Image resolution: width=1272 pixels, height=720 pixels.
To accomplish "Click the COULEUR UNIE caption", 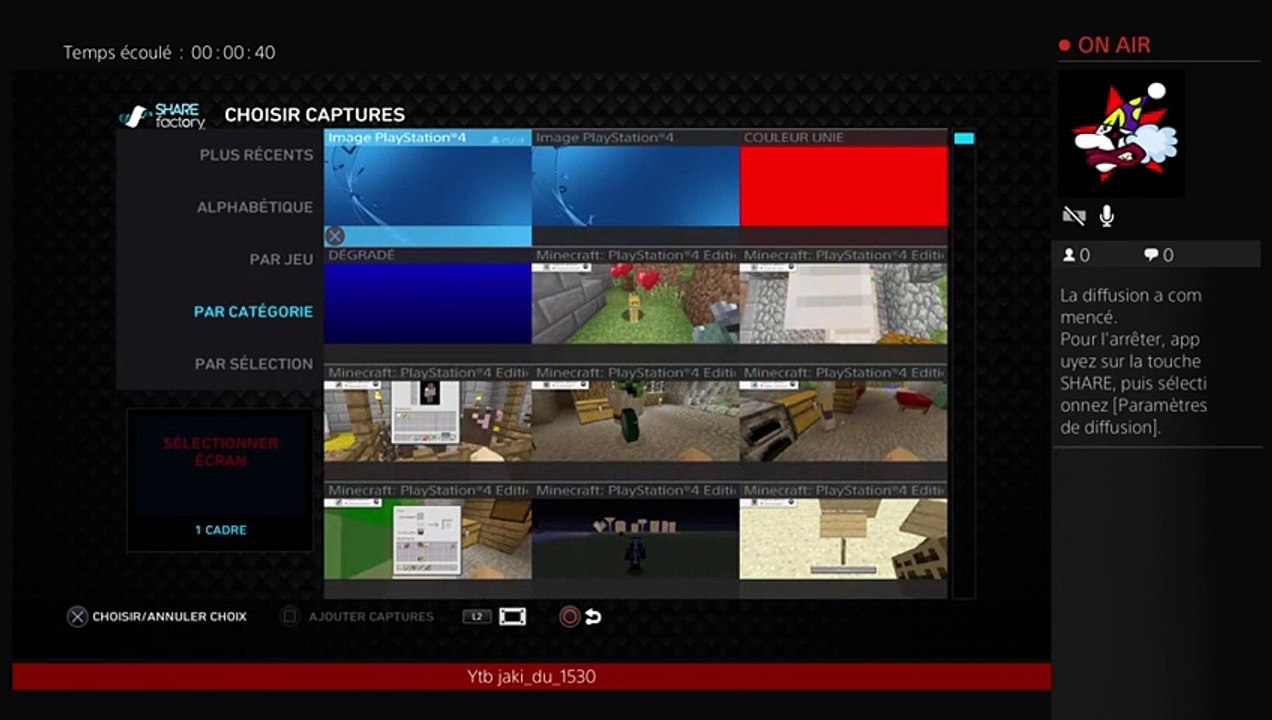I will 794,137.
